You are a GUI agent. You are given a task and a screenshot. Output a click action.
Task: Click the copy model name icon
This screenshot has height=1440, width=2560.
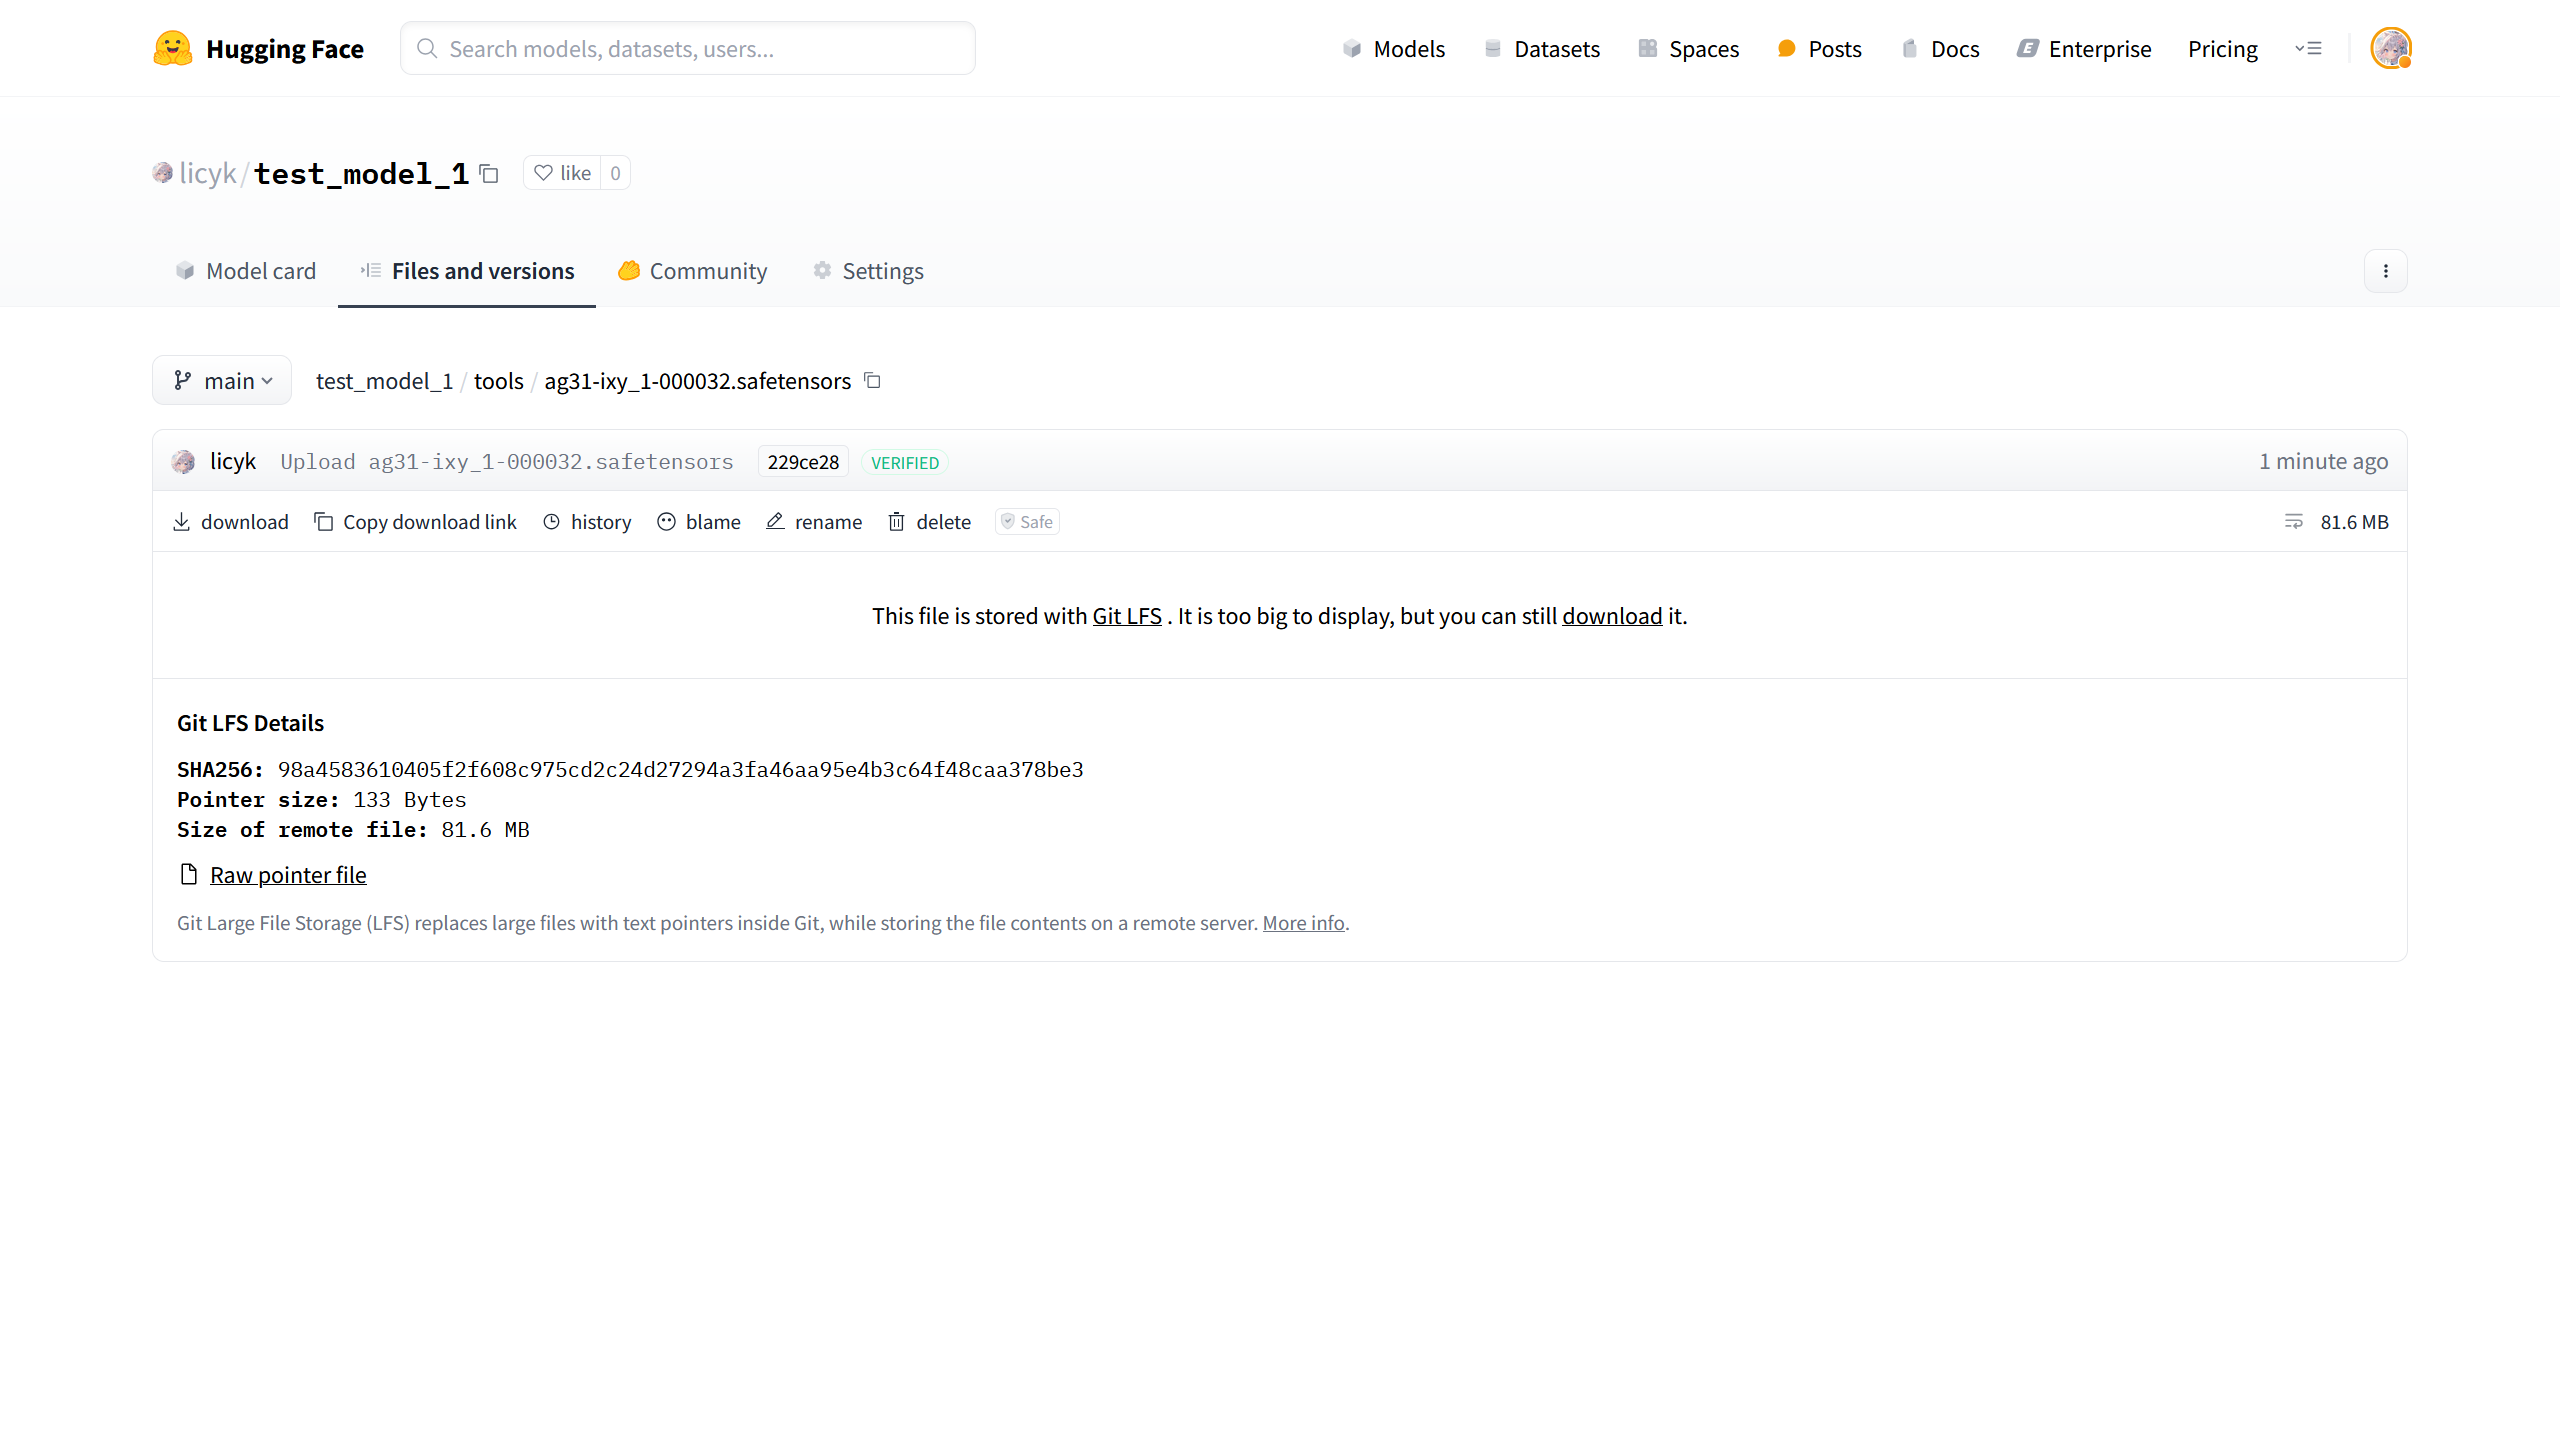click(489, 174)
